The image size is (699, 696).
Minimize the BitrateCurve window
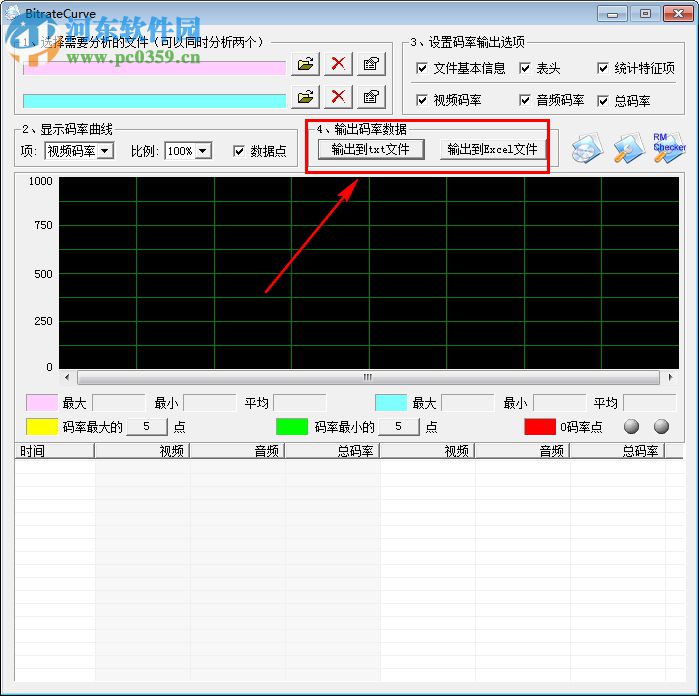(x=612, y=14)
